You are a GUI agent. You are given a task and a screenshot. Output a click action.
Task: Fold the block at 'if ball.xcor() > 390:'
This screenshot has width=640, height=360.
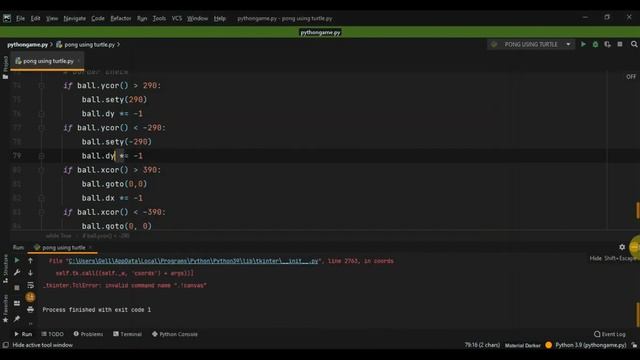point(41,170)
